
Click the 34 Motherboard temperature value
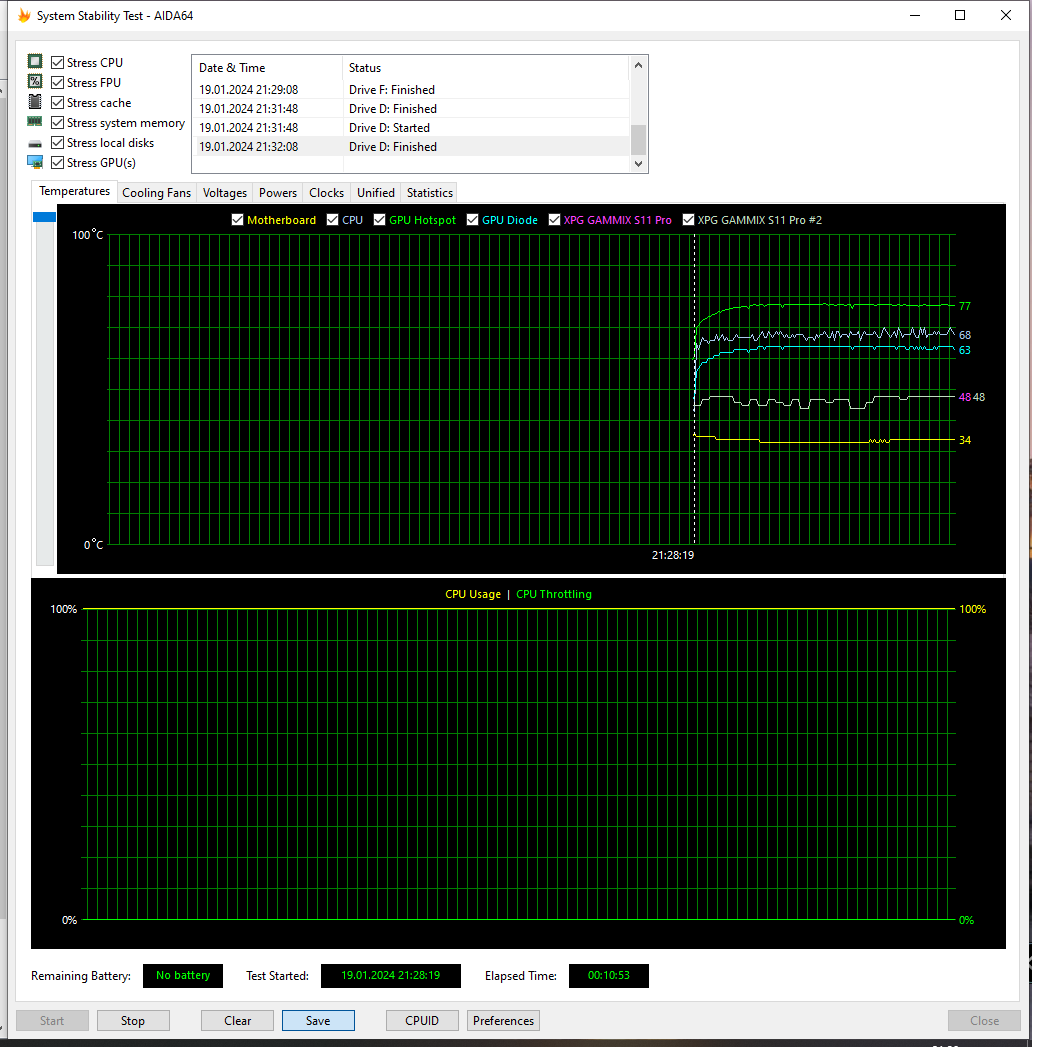point(965,440)
